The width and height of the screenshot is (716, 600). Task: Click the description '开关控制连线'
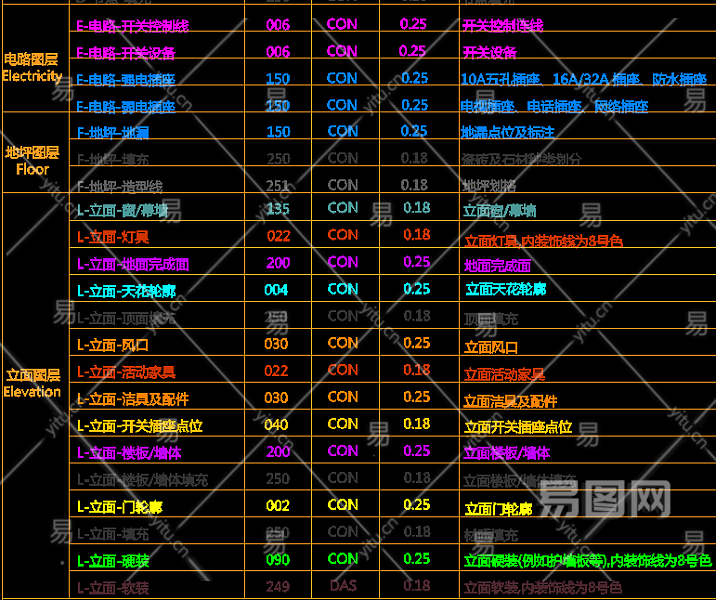point(503,26)
